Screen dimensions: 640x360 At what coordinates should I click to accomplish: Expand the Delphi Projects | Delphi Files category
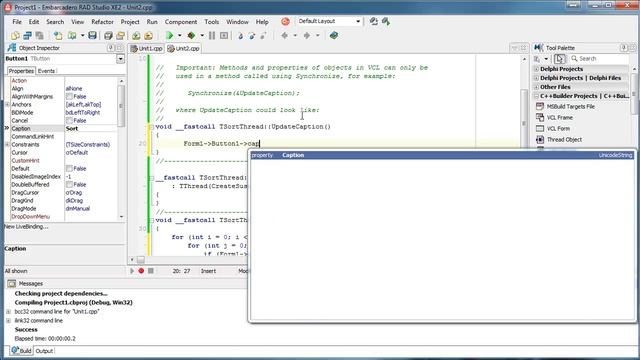coord(537,78)
